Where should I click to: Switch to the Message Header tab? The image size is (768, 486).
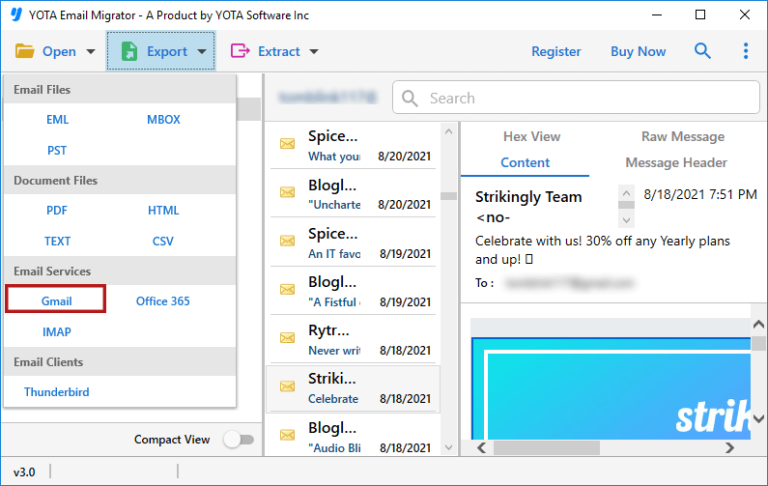point(676,162)
